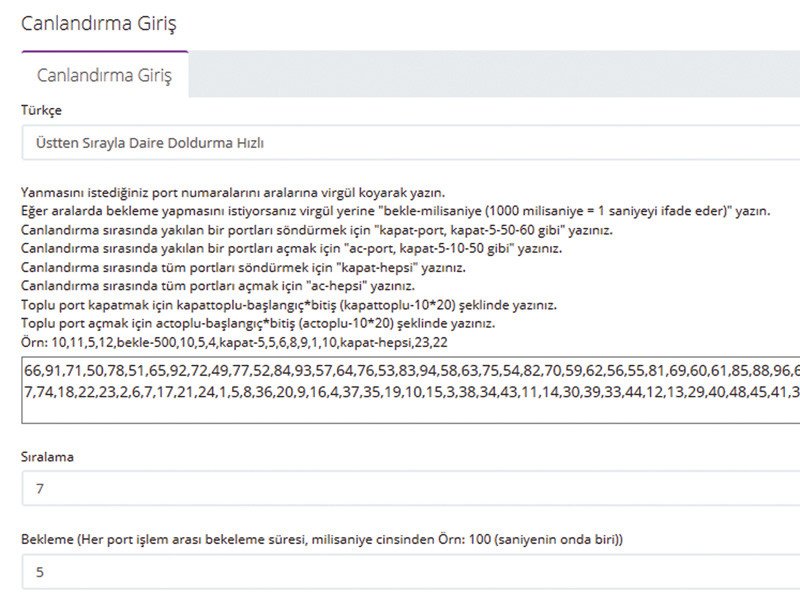Click the 'Sıralama' field label
Screen dimensions: 800x600
[x=47, y=457]
